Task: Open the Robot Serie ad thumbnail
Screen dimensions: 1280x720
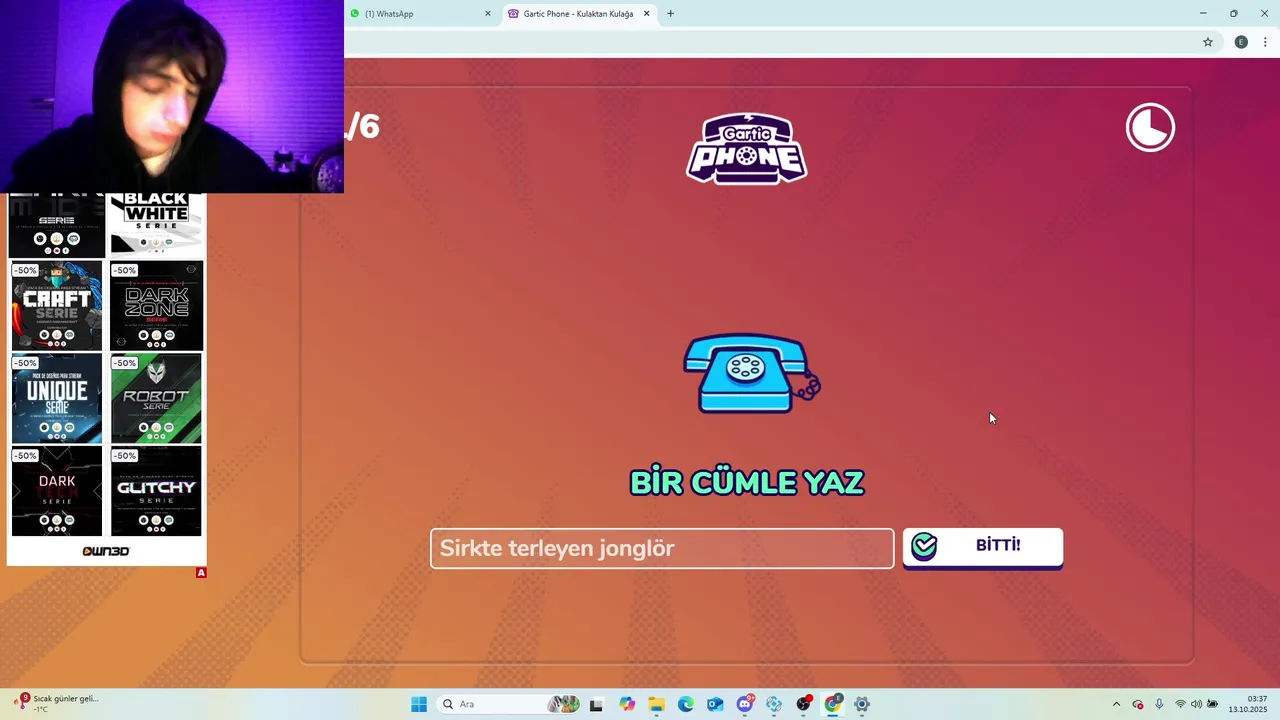Action: (156, 398)
